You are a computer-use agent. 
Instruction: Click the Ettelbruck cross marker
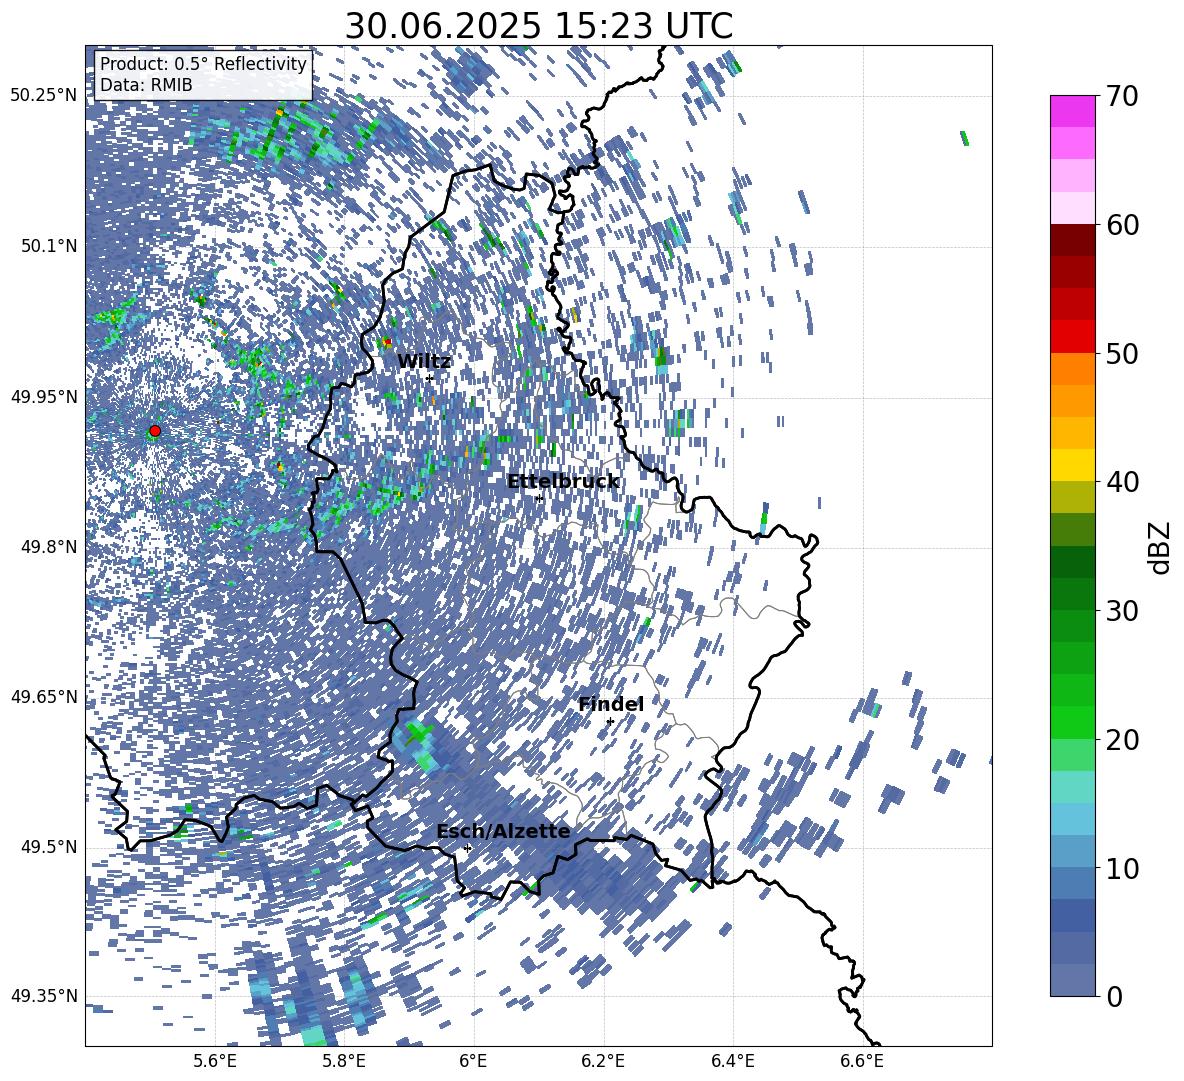(539, 497)
